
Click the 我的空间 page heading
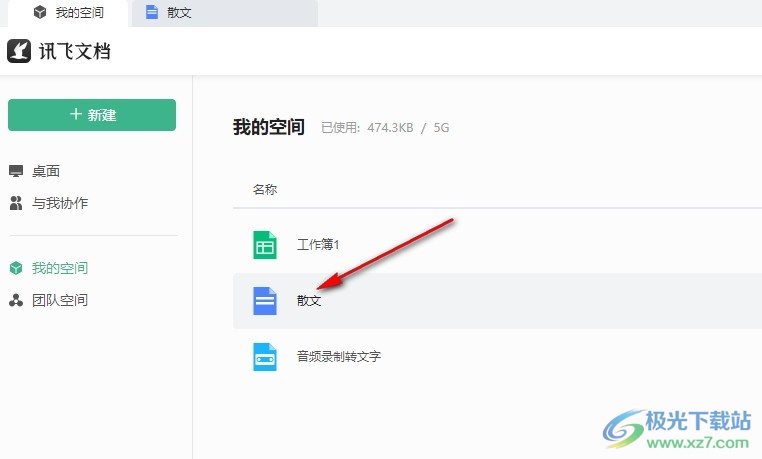coord(269,127)
